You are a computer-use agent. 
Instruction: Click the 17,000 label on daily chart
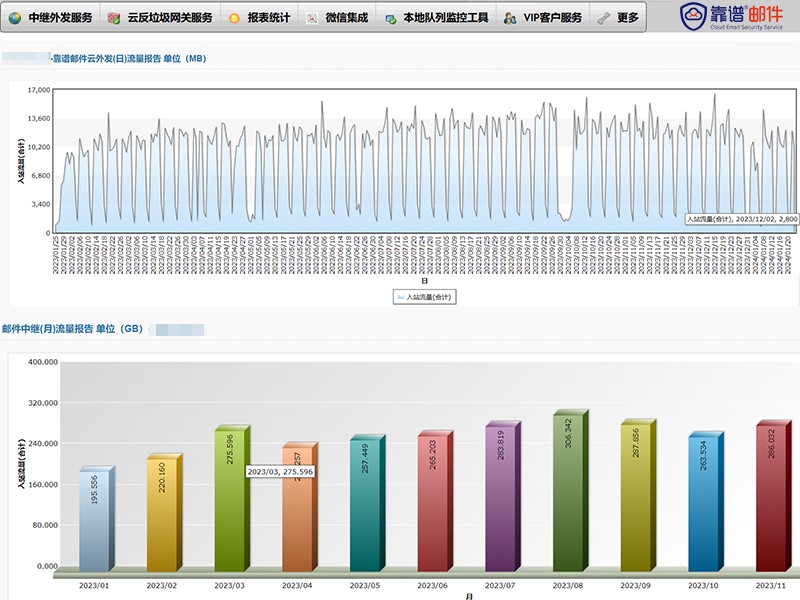click(x=39, y=90)
